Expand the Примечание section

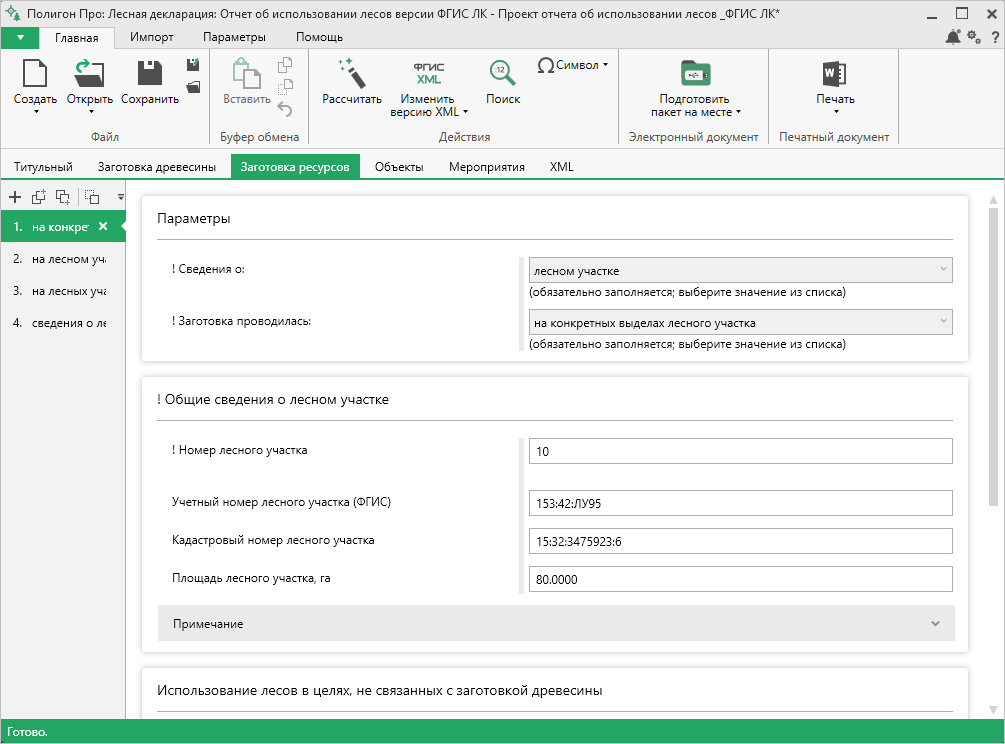(556, 624)
